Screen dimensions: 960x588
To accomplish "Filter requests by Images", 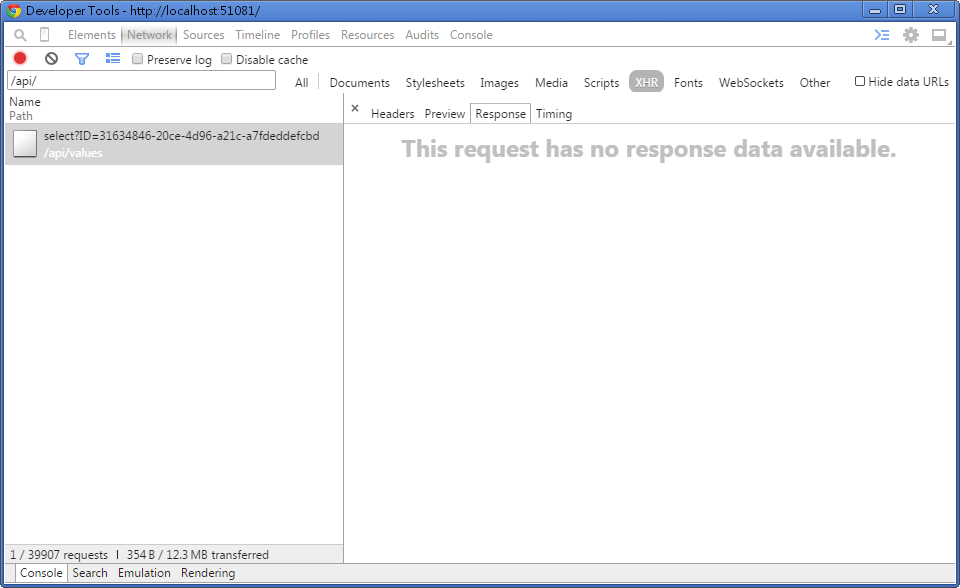I will point(499,83).
